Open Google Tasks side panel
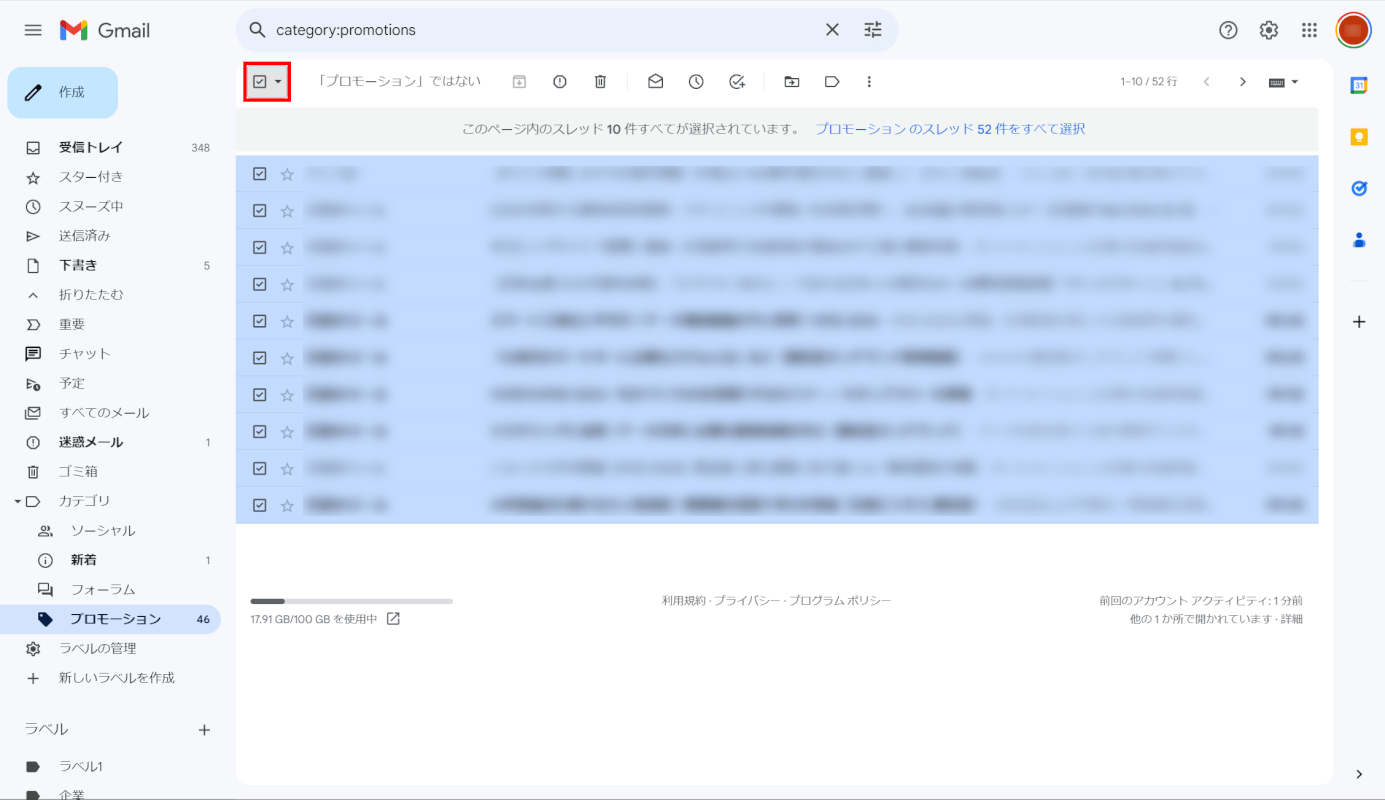 pos(1359,188)
